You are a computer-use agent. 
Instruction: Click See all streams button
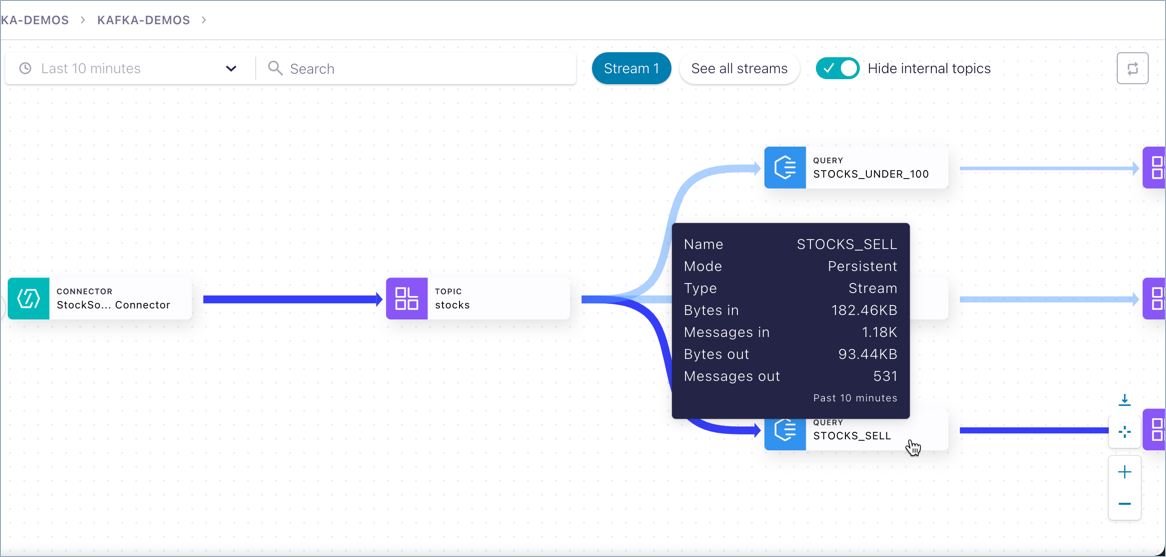click(739, 69)
